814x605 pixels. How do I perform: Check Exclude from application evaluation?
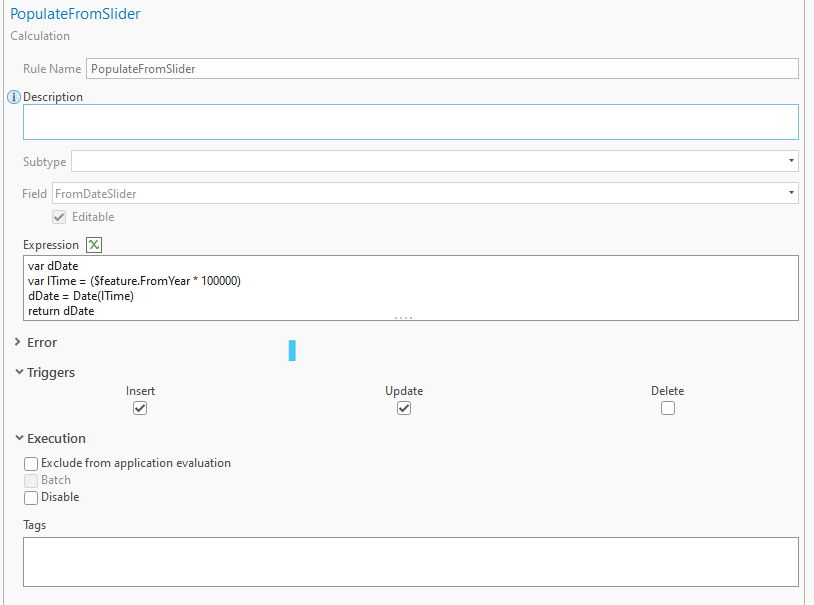[x=31, y=463]
